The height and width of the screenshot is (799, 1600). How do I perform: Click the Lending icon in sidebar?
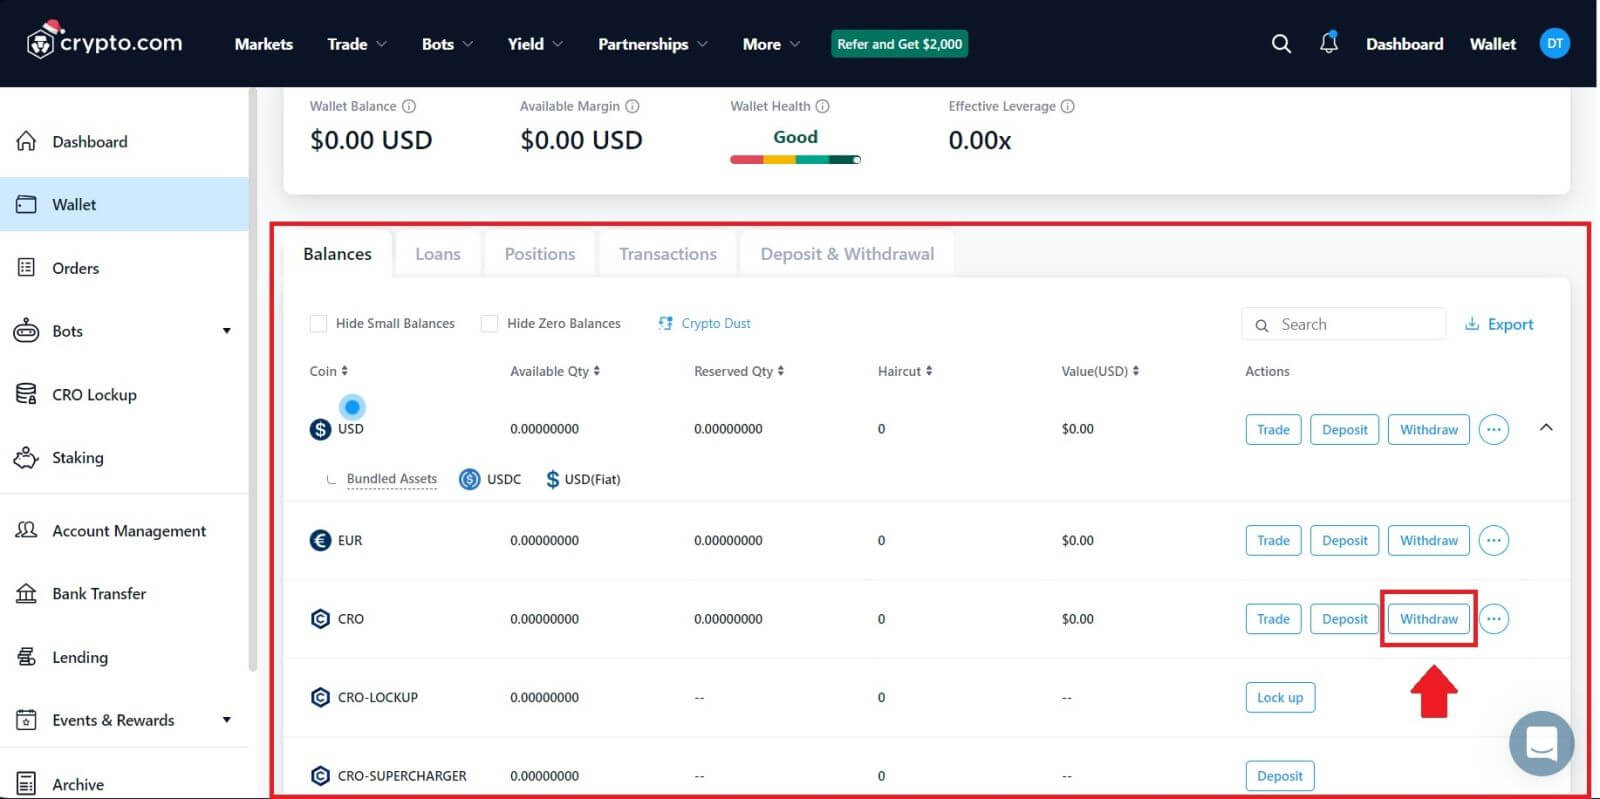pos(27,657)
